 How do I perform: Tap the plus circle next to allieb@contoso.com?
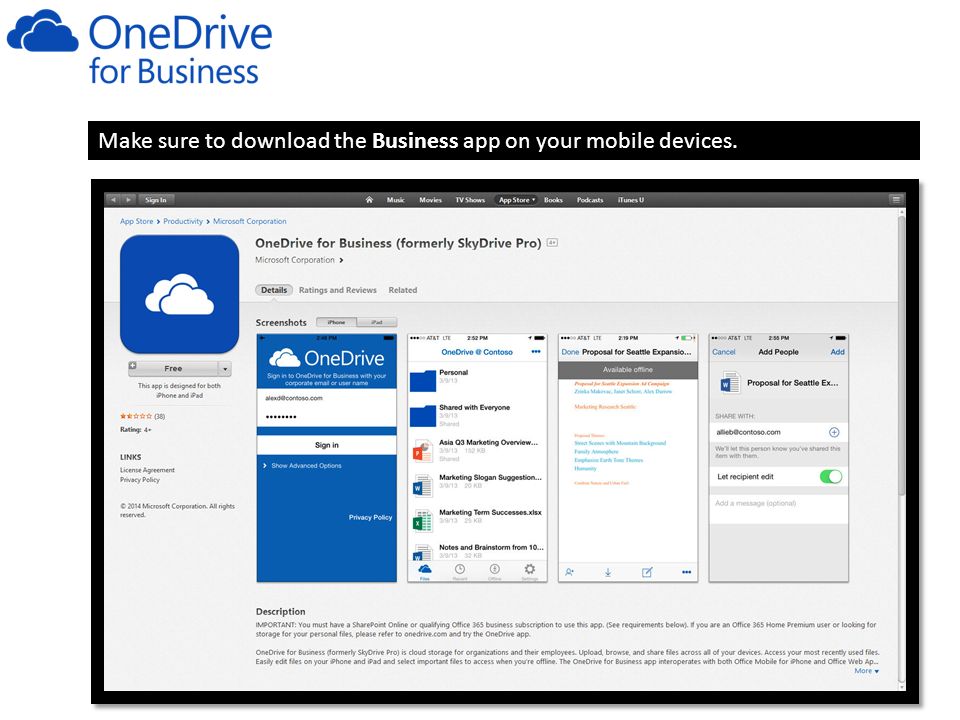[834, 432]
